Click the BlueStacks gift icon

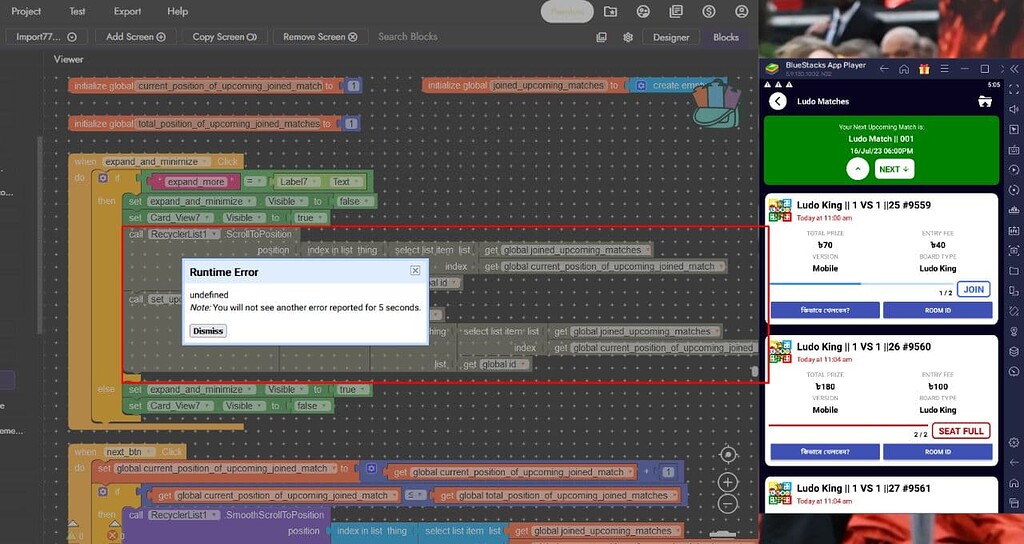[925, 69]
